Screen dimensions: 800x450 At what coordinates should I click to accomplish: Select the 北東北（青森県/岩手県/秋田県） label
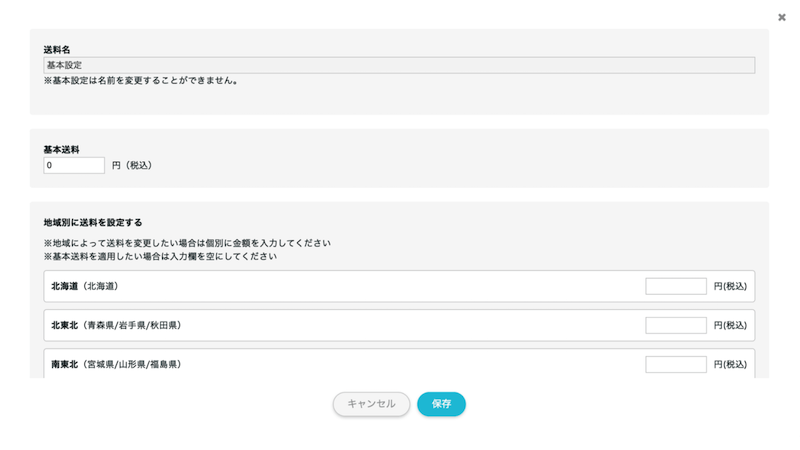(x=117, y=325)
